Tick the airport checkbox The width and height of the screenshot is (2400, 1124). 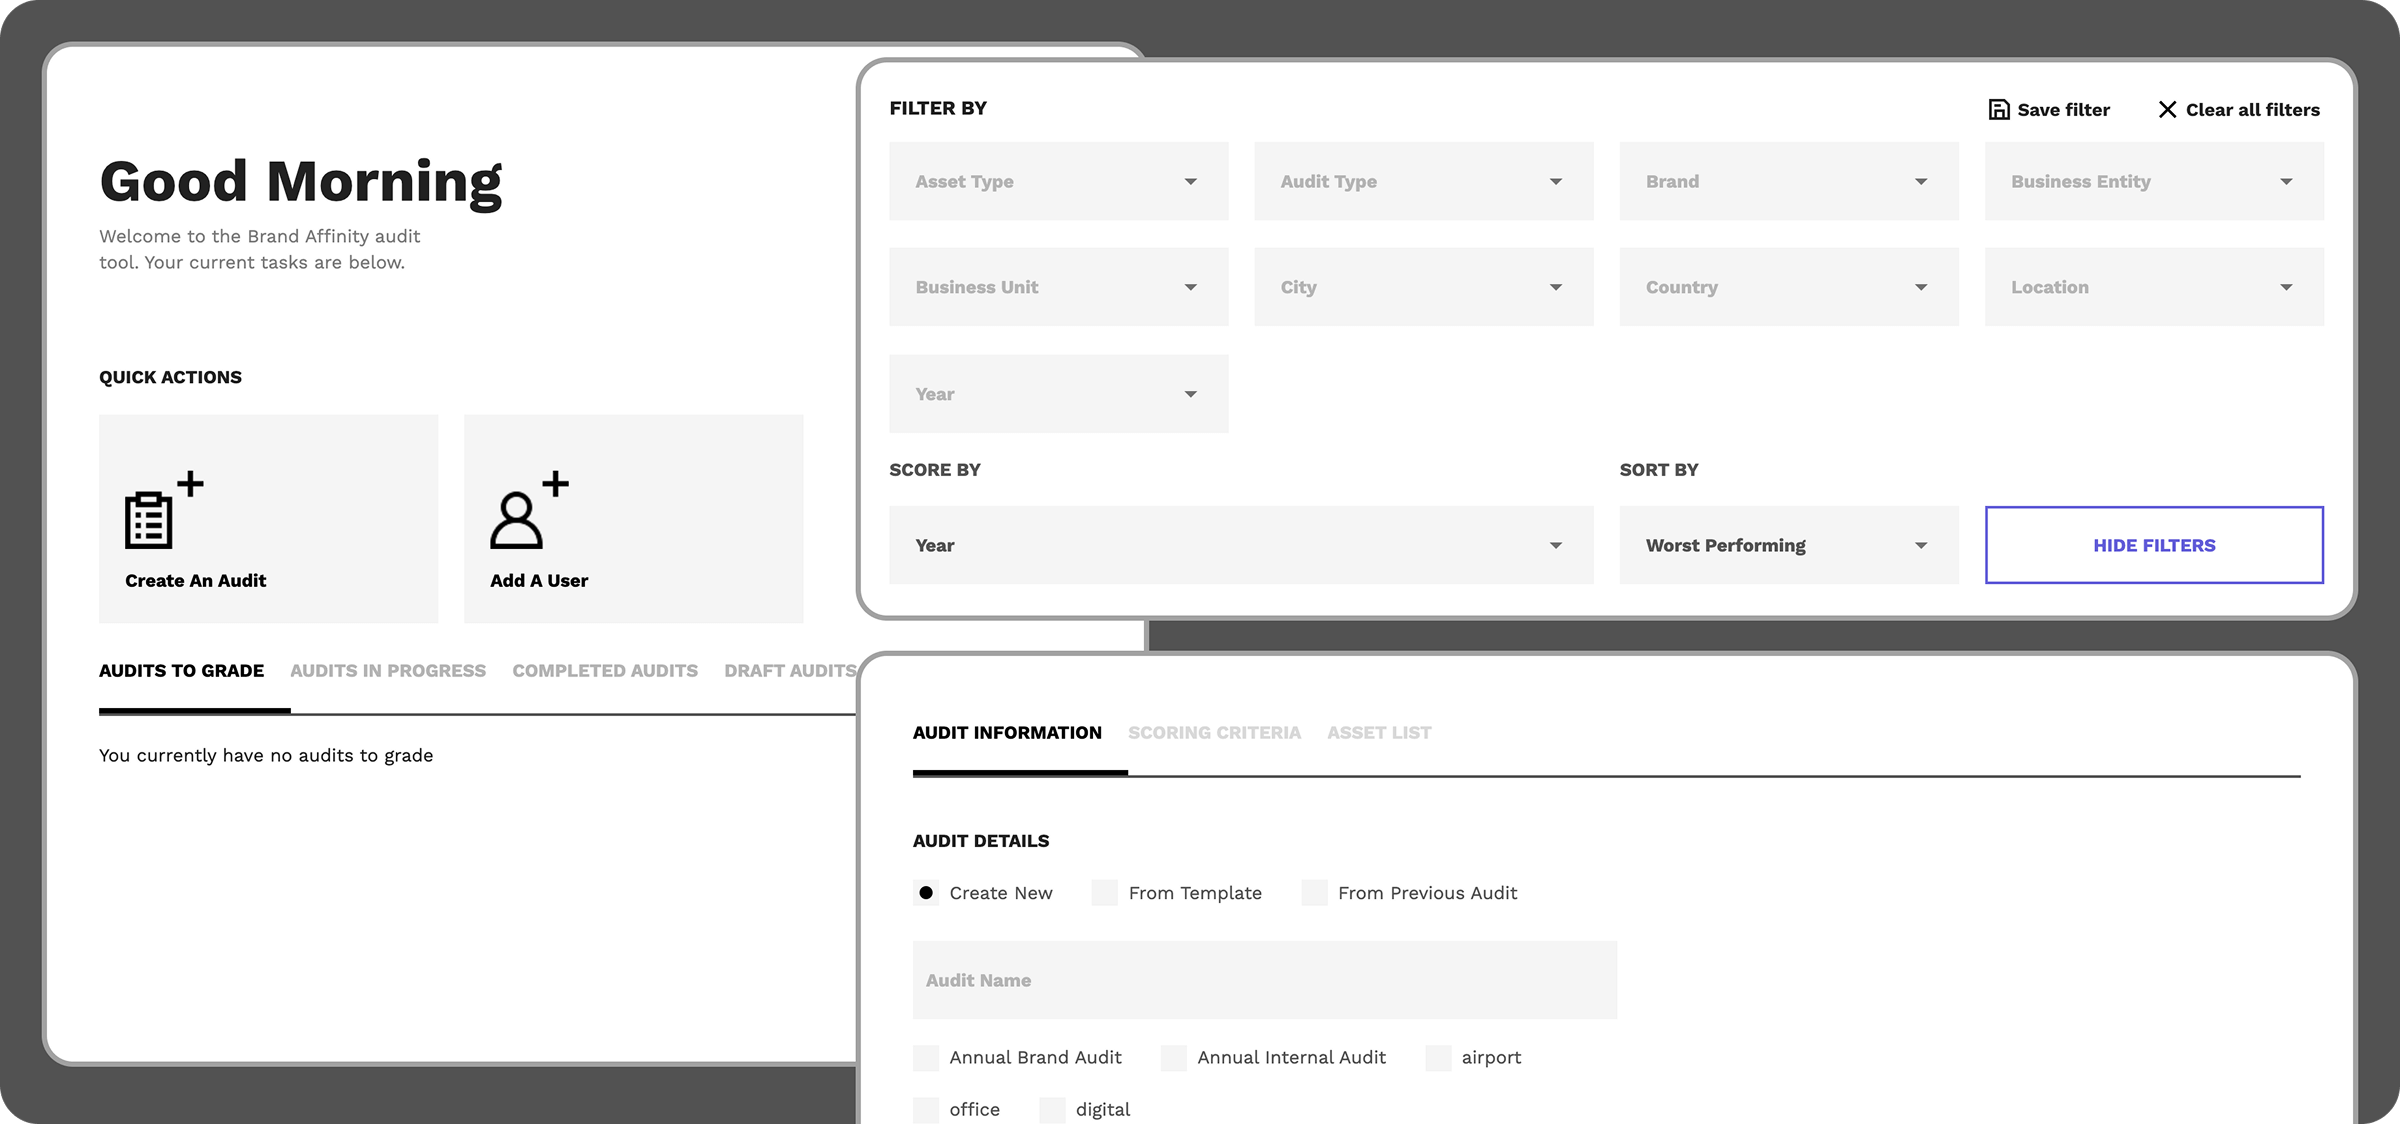(x=1438, y=1058)
